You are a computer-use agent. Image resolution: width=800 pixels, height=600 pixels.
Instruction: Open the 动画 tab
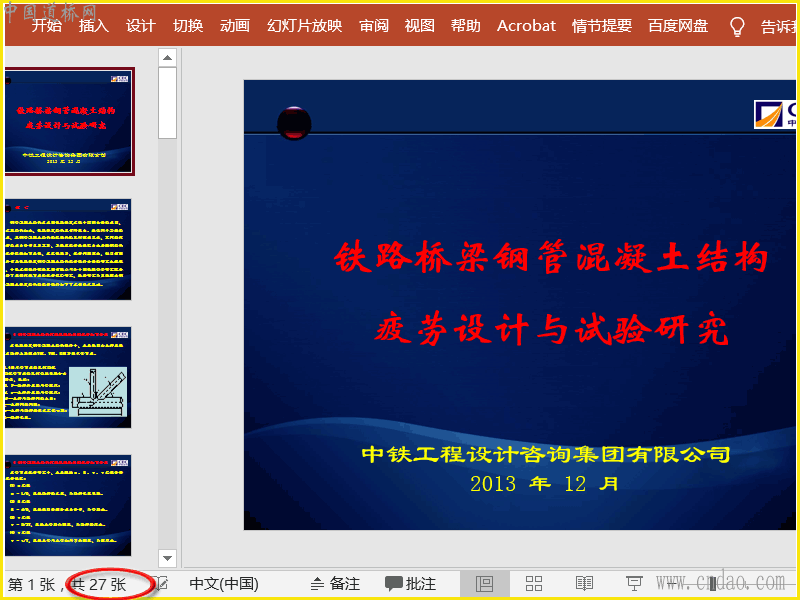click(235, 26)
